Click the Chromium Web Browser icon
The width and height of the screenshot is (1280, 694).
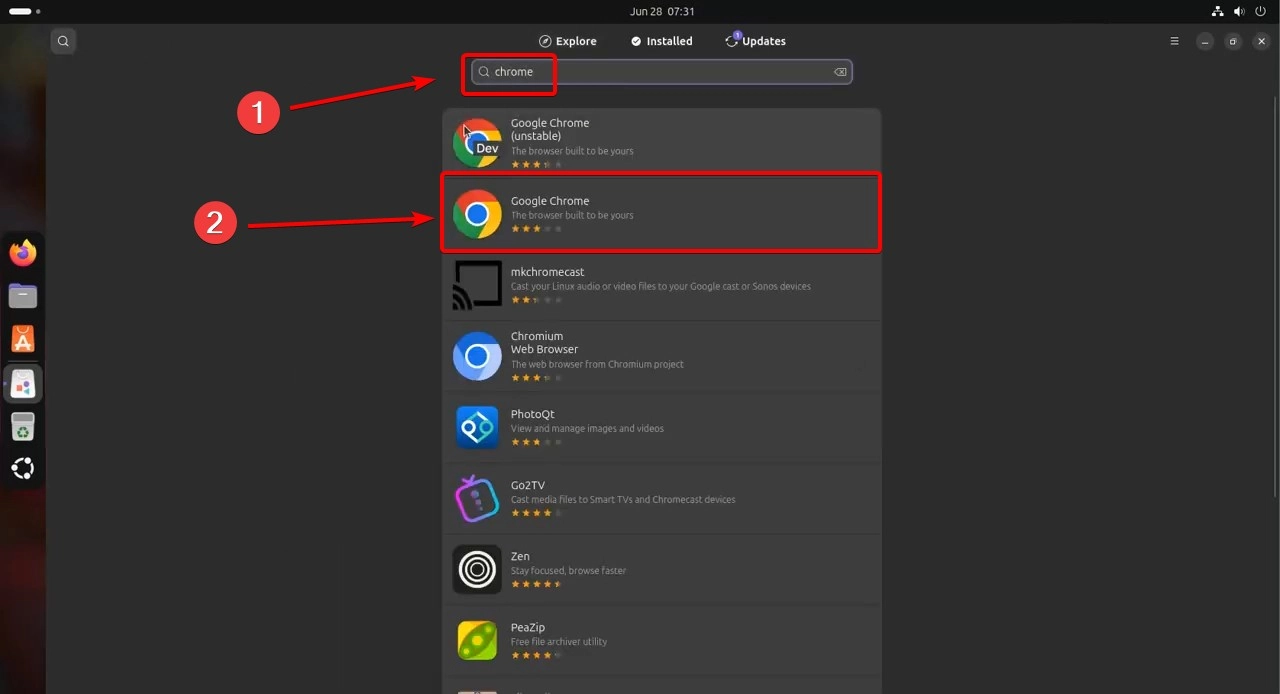tap(477, 356)
